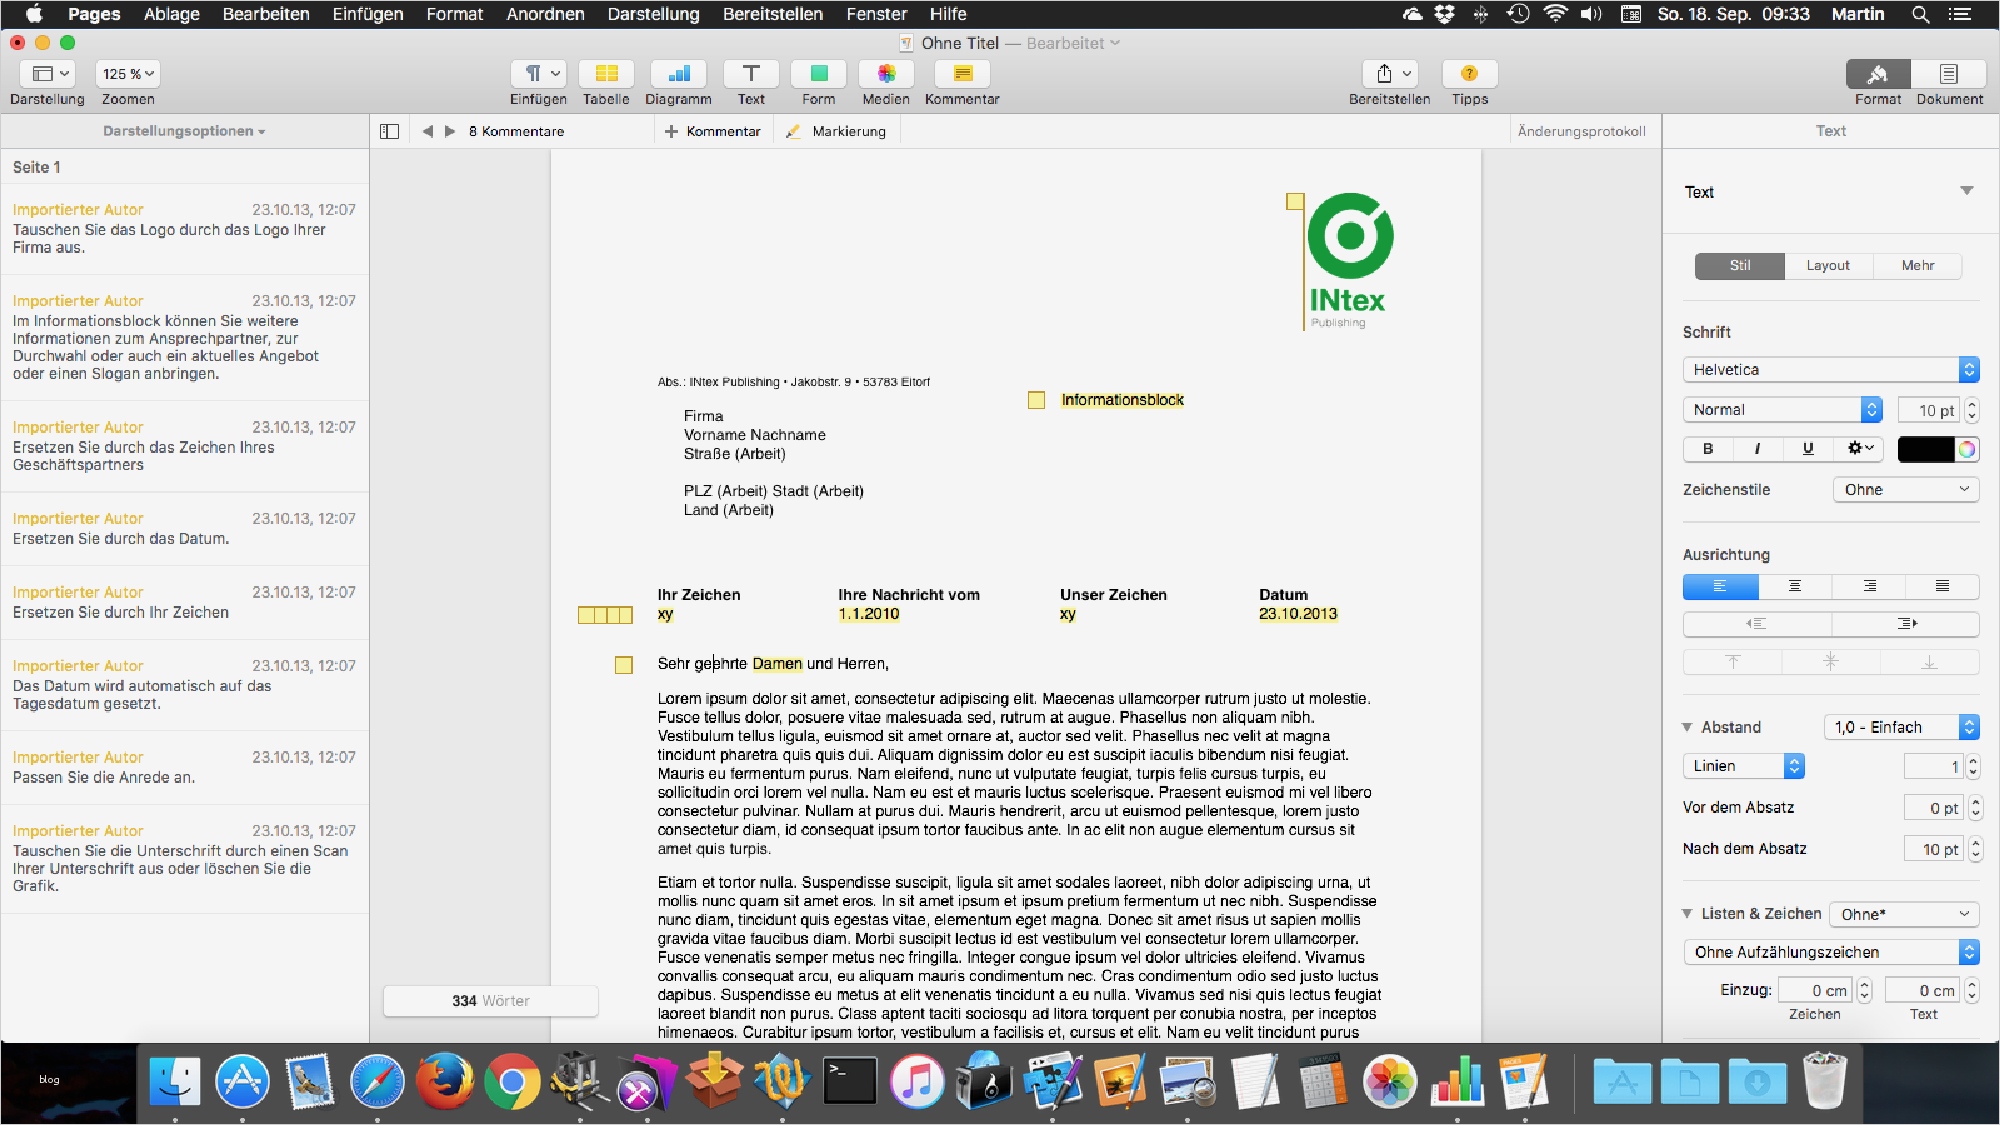Open the Zeichenstile Ohne dropdown
The width and height of the screenshot is (2000, 1125).
[x=1905, y=489]
